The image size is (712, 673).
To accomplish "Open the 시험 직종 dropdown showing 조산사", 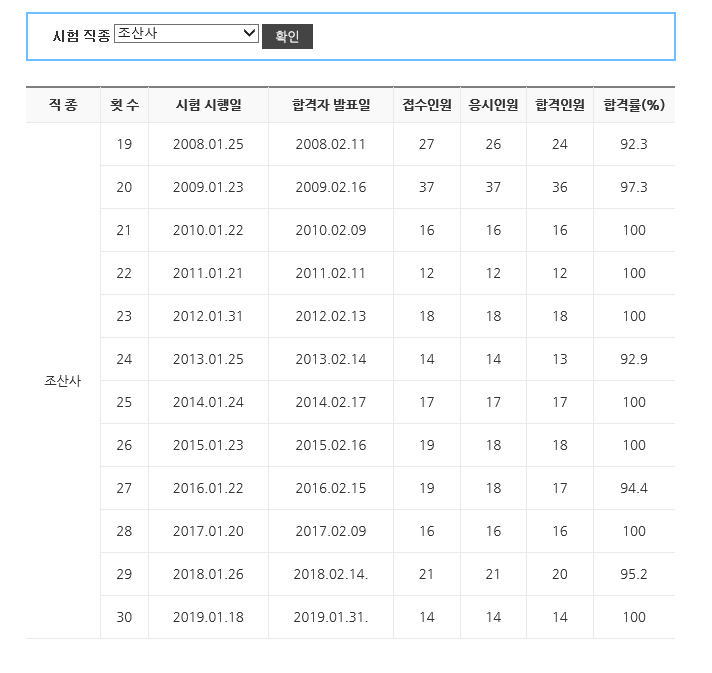I will pyautogui.click(x=186, y=34).
